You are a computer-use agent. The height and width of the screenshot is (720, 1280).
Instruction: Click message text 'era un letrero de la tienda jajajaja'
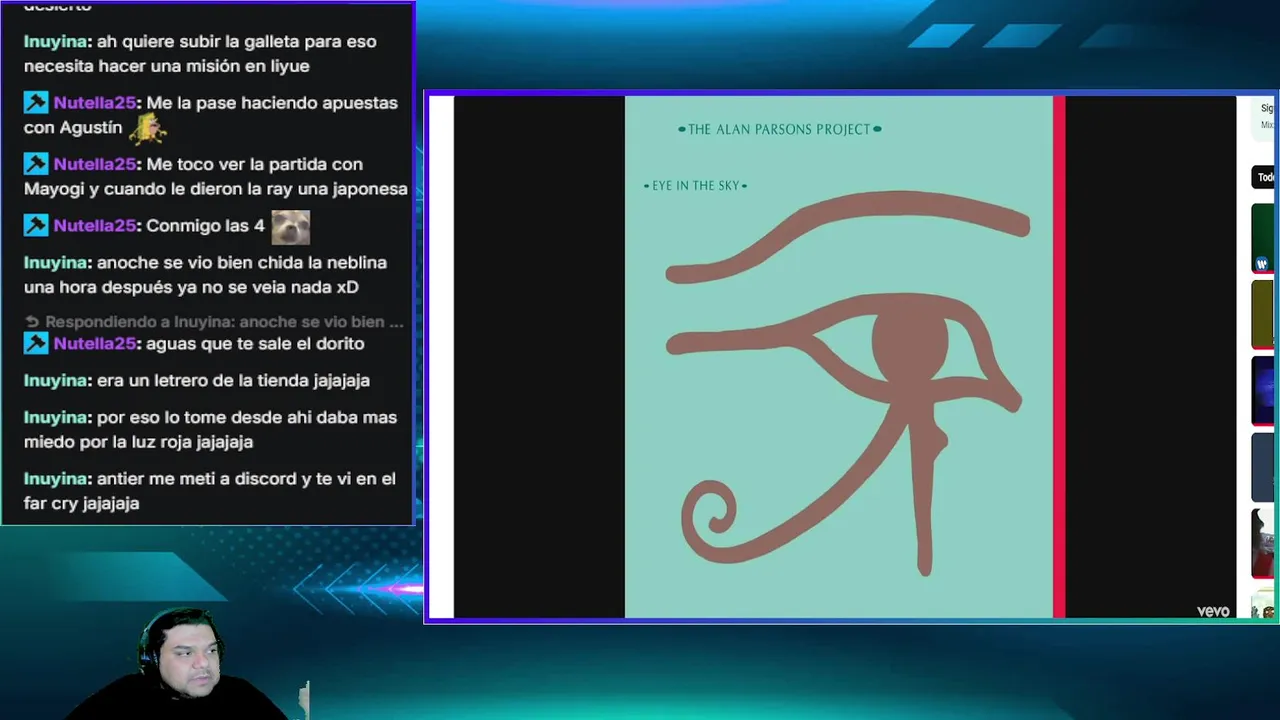pyautogui.click(x=233, y=381)
